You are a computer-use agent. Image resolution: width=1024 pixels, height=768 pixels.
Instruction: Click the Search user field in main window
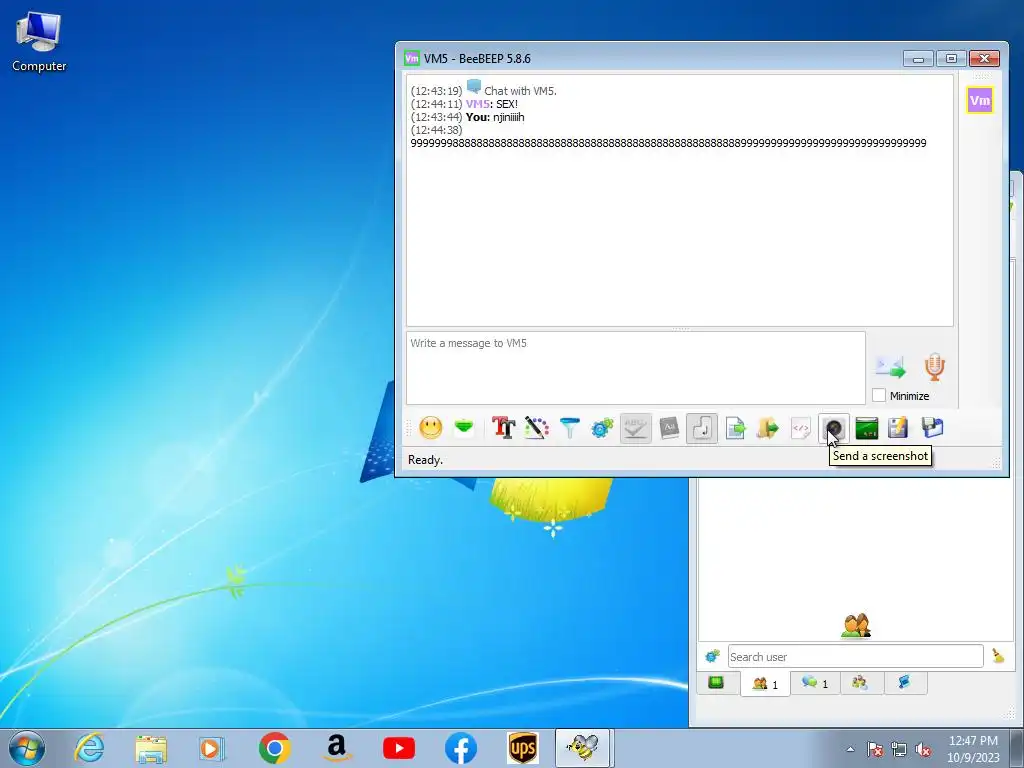[x=856, y=656]
